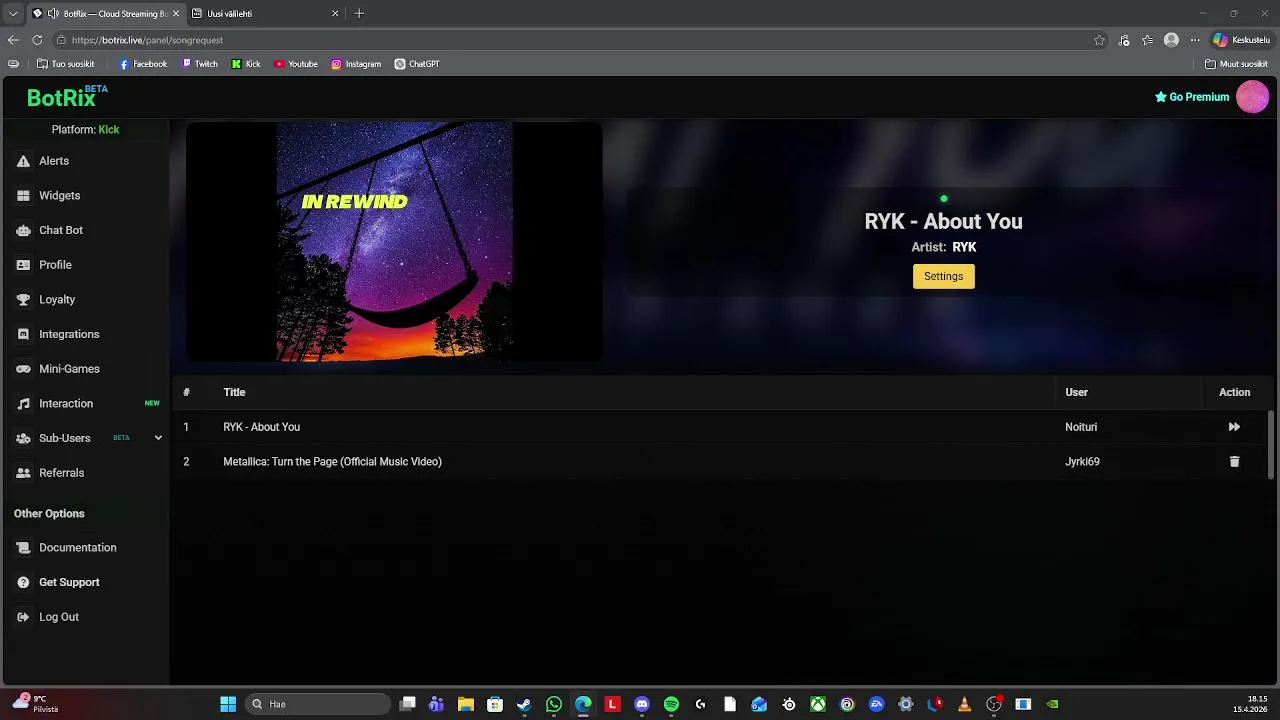1280x720 pixels.
Task: Click the browser address bar
Action: point(580,40)
